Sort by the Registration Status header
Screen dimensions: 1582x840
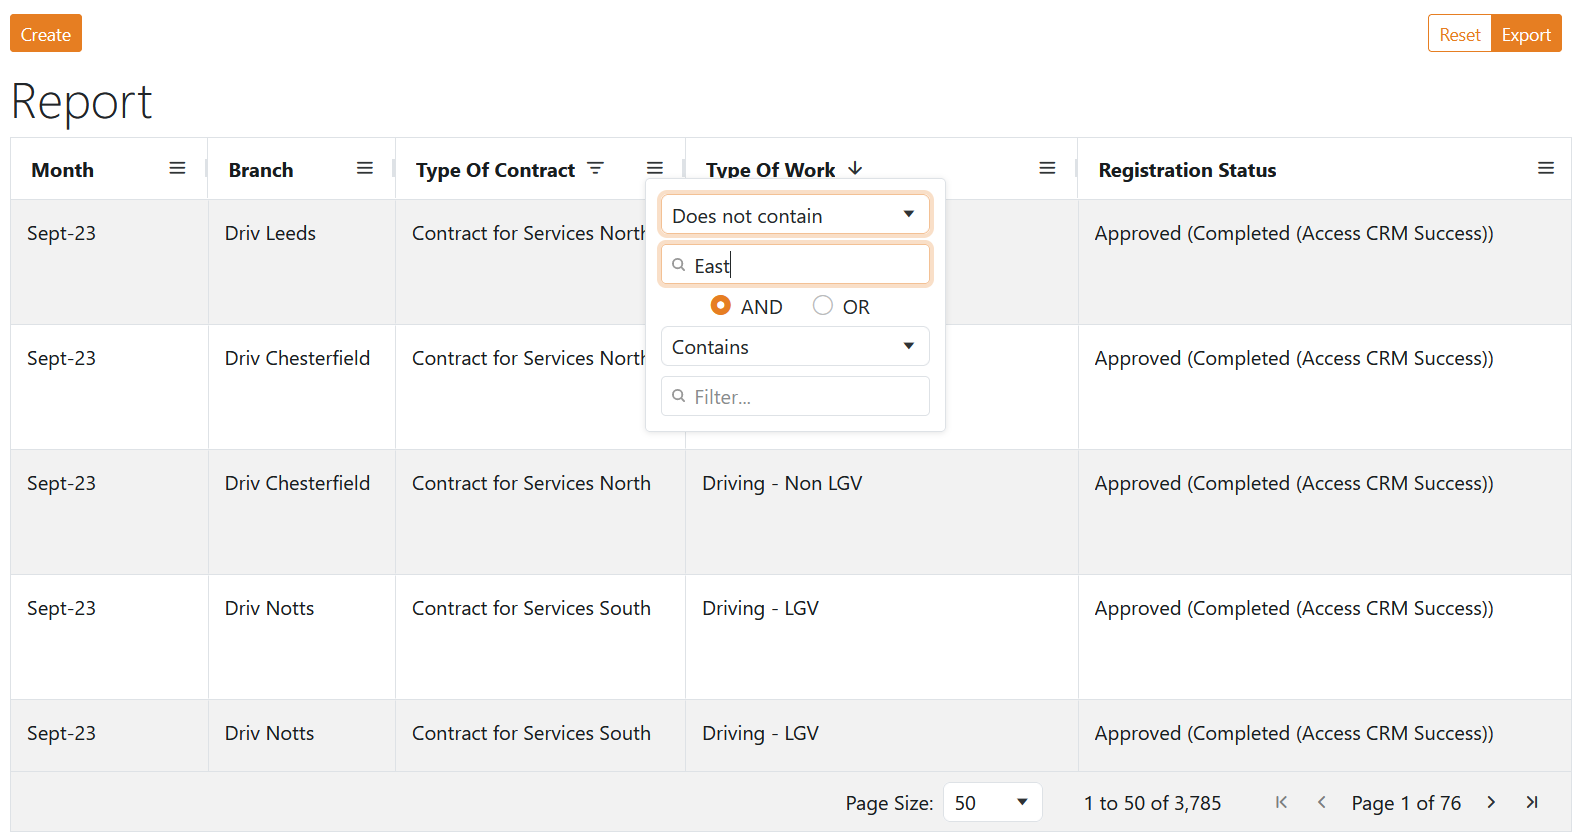(x=1187, y=171)
